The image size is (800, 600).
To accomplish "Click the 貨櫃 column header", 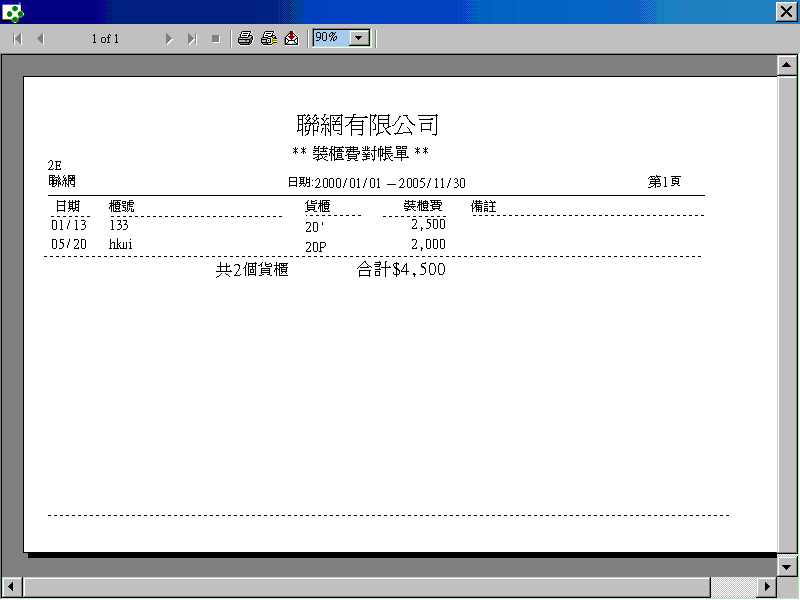I will point(317,206).
